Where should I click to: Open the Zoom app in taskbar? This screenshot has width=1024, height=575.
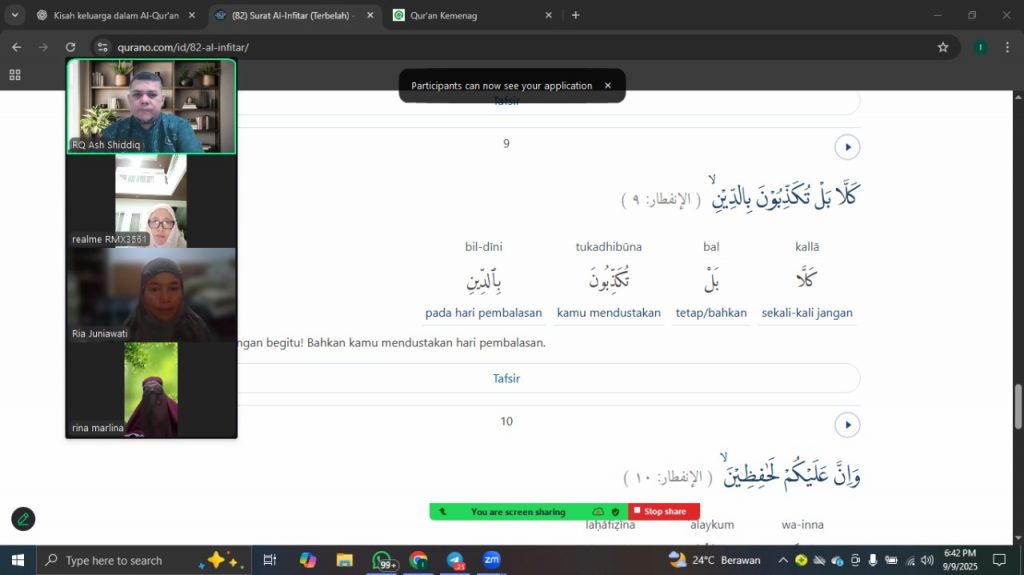pos(491,560)
